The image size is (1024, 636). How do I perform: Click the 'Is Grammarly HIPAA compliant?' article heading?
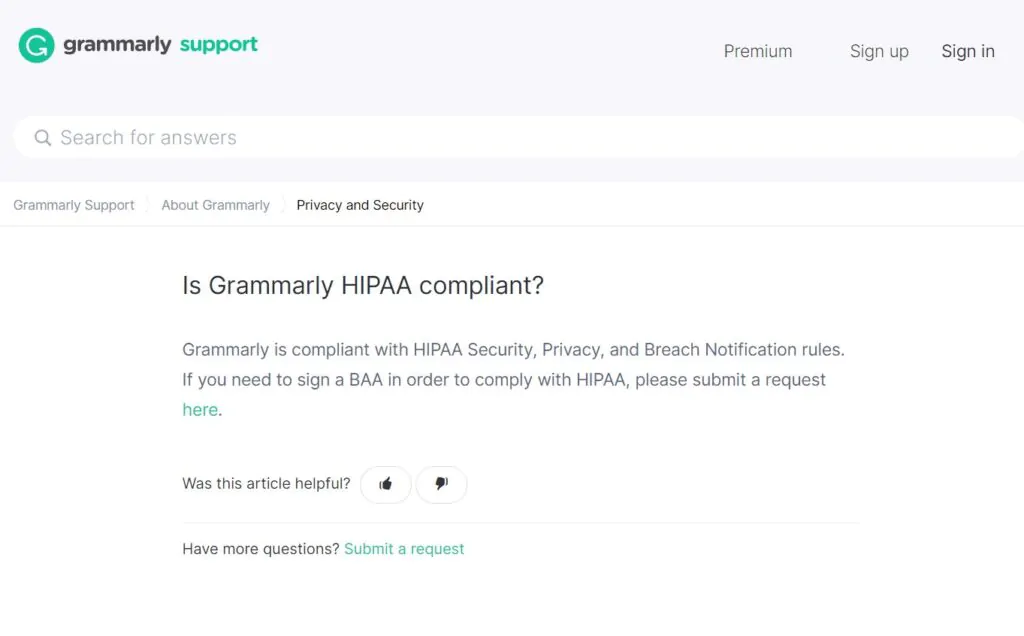362,286
